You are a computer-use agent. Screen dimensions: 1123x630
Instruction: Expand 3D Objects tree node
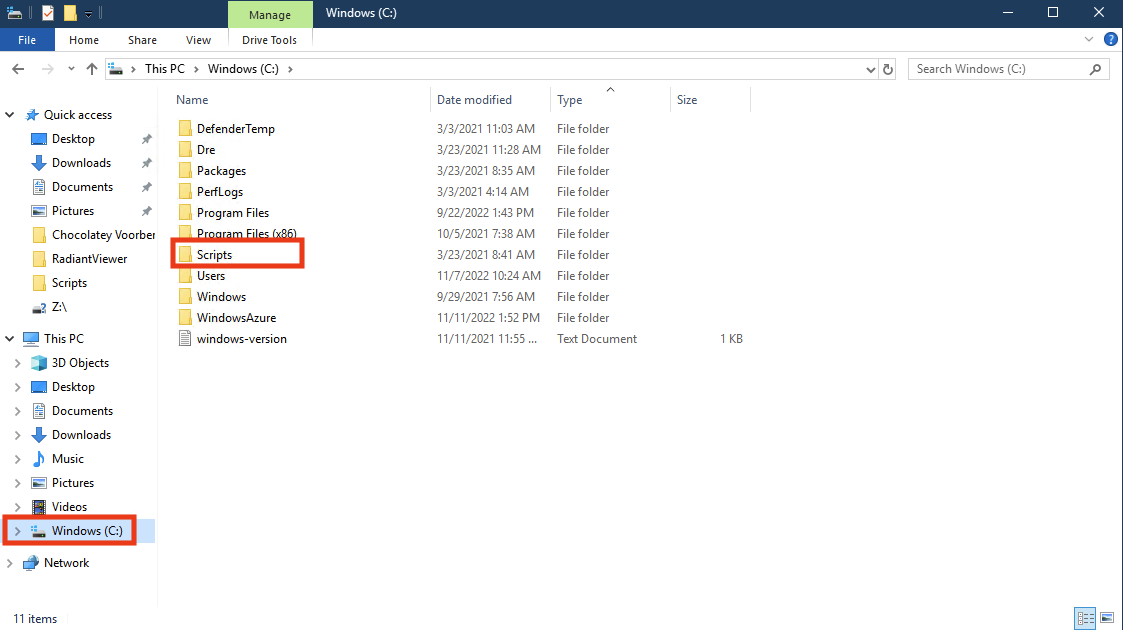[x=18, y=363]
